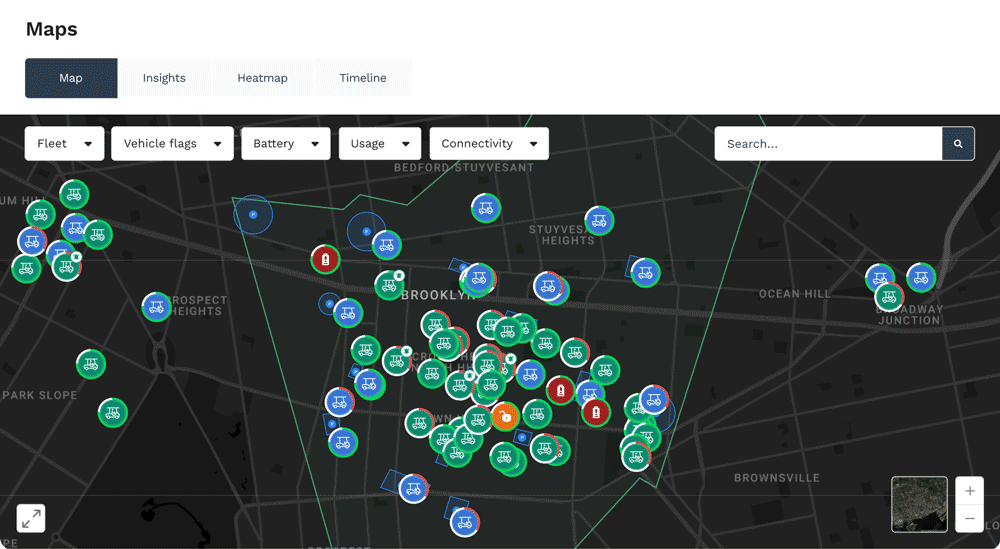1000x549 pixels.
Task: Open the Vehicle flags dropdown
Action: (172, 143)
